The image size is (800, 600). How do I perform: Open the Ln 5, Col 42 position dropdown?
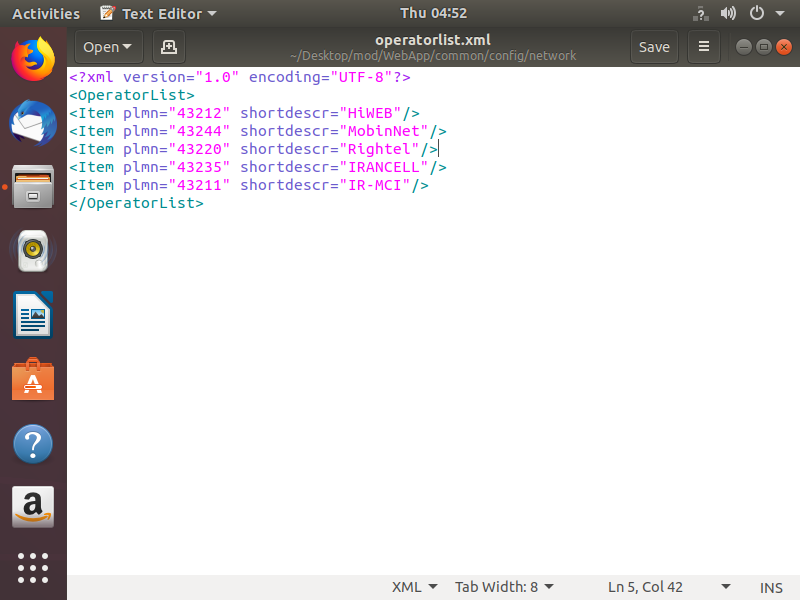(668, 587)
